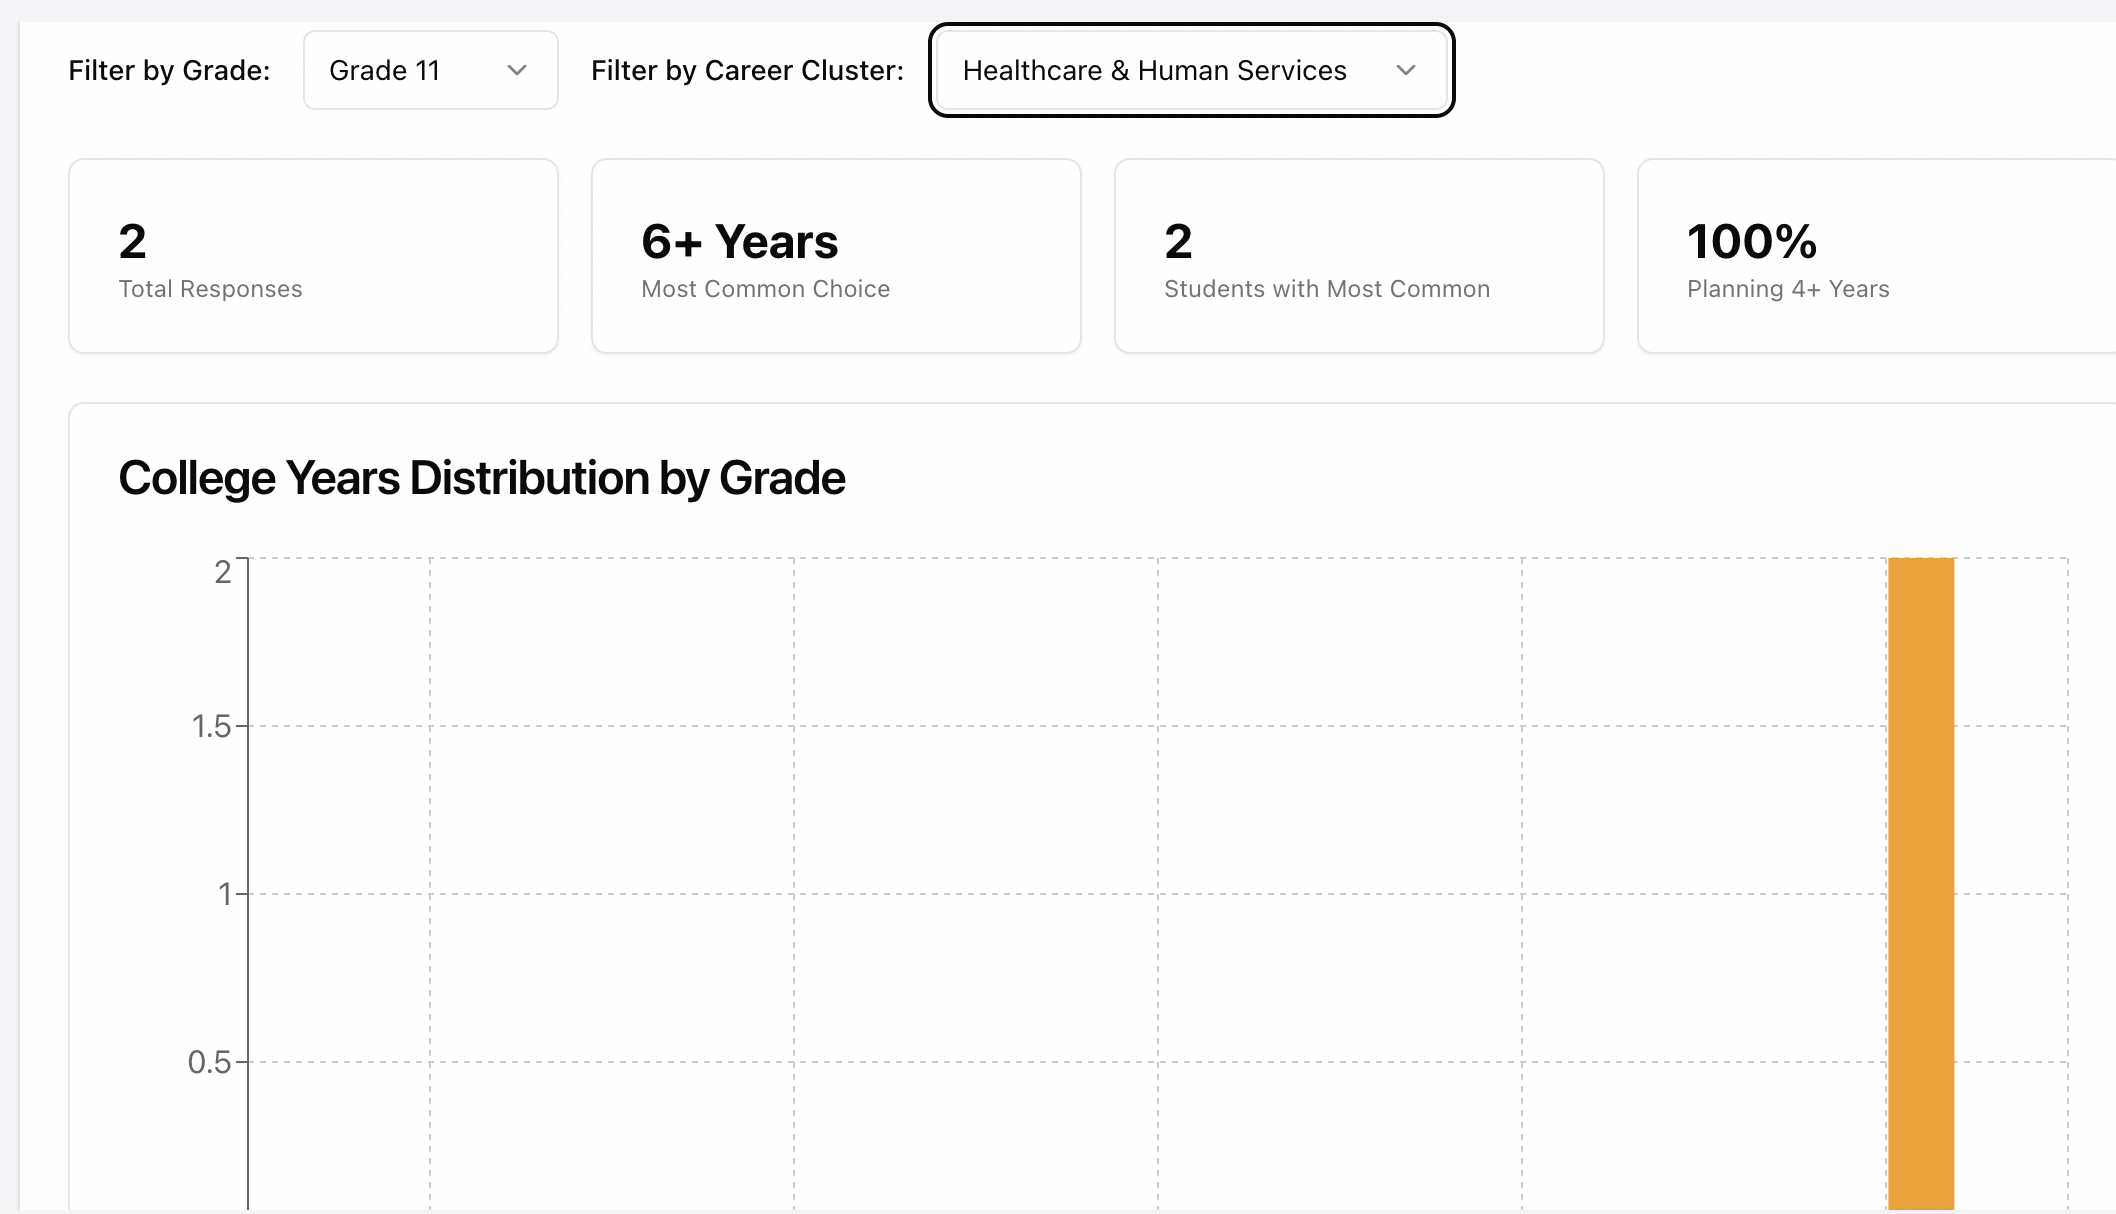Click the 'Students with Most Common' label
Screen dimensions: 2116x1214
coord(1326,289)
